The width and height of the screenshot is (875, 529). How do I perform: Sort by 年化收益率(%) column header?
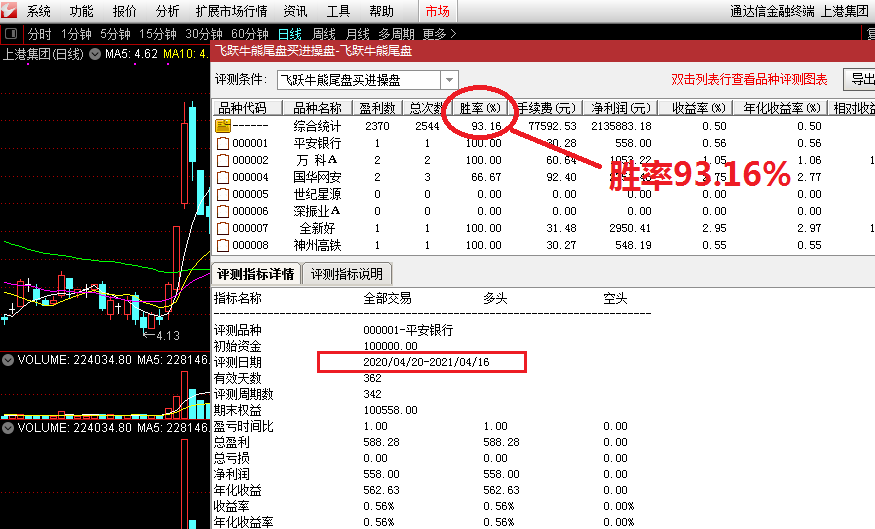(x=781, y=108)
